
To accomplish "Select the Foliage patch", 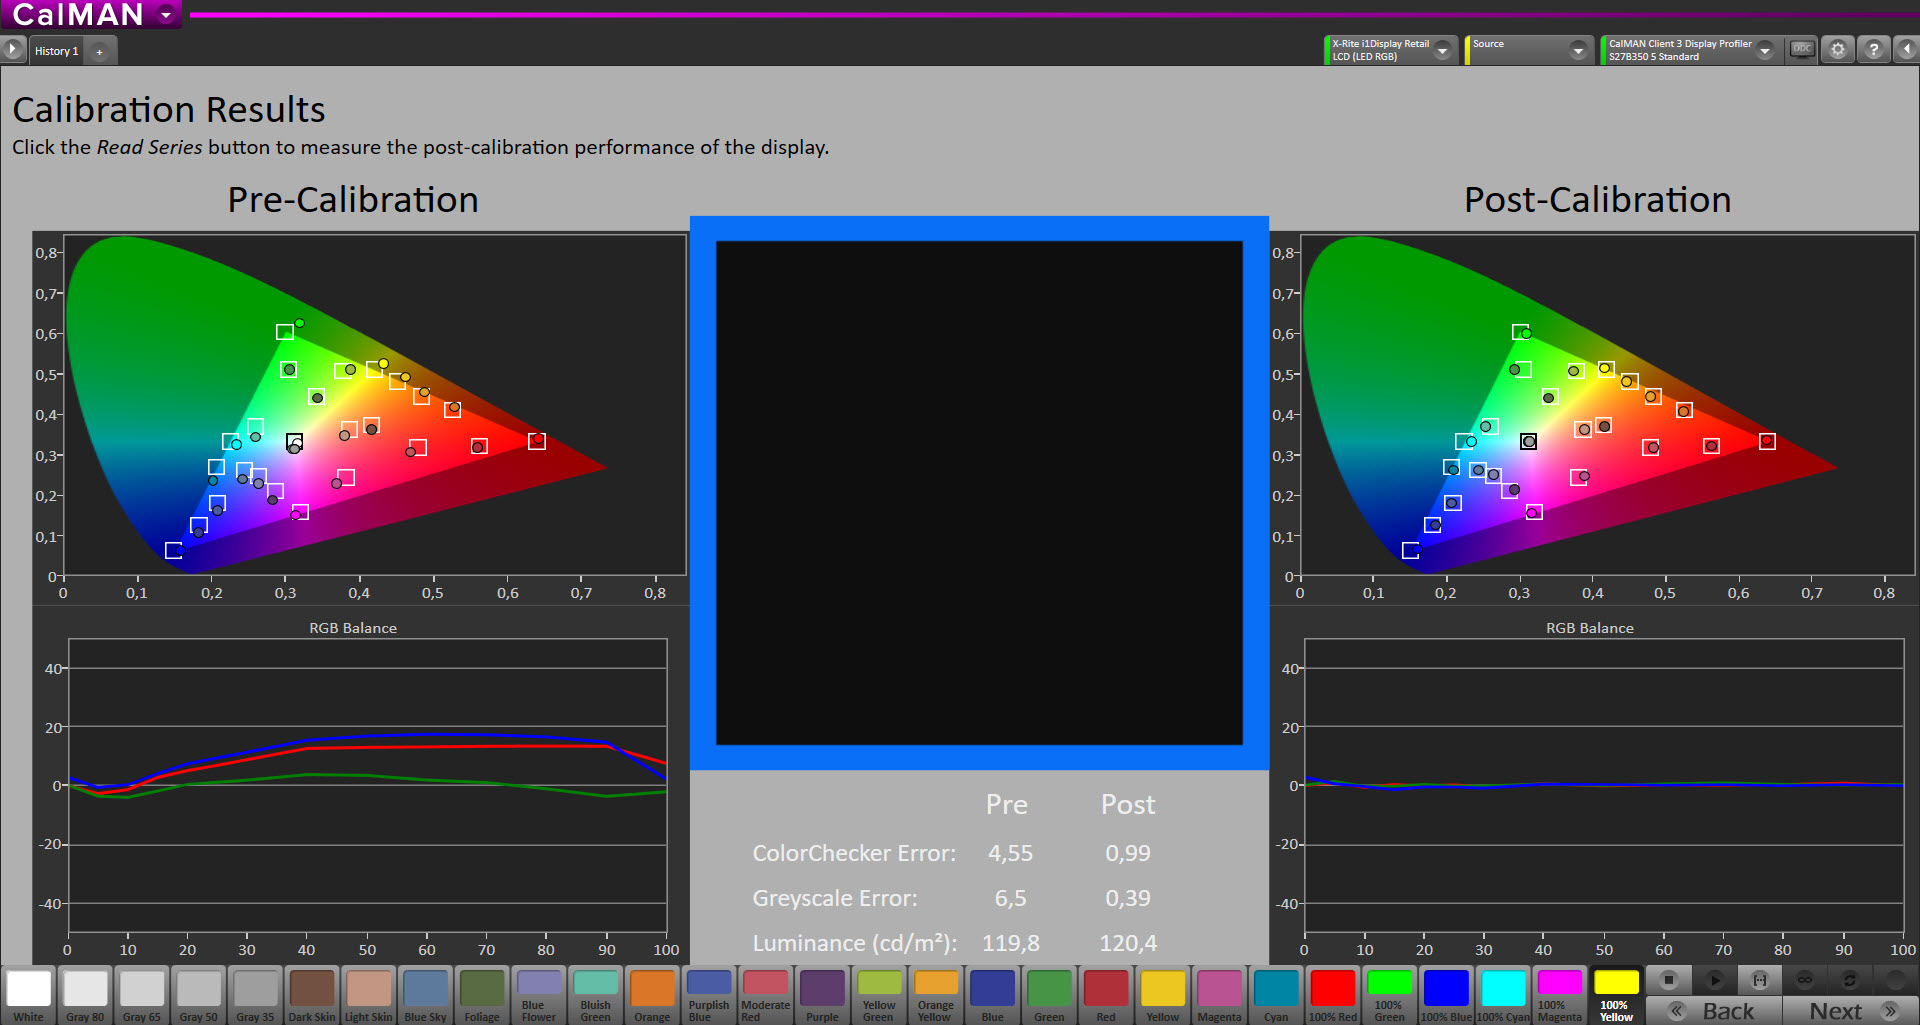I will point(482,995).
